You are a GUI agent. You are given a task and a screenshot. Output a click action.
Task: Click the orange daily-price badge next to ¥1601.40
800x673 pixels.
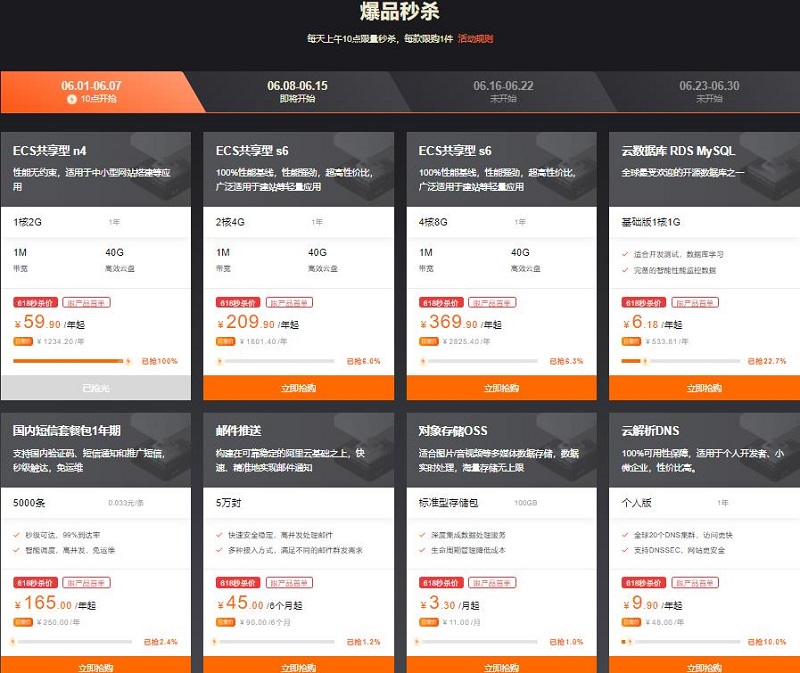(x=226, y=341)
